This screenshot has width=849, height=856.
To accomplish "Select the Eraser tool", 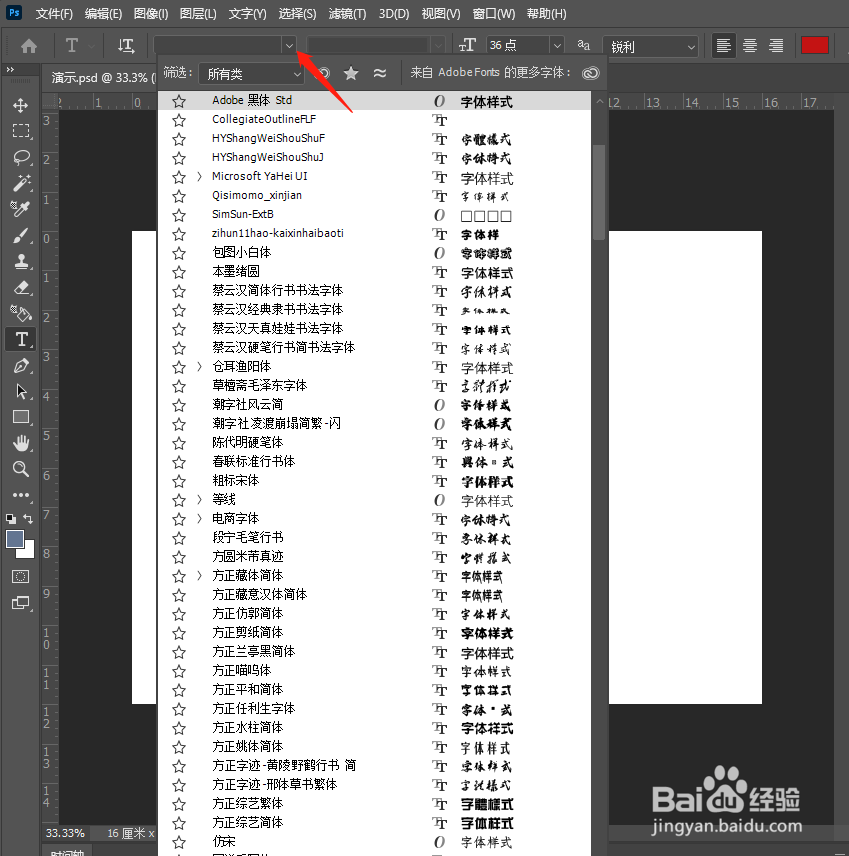I will (21, 287).
